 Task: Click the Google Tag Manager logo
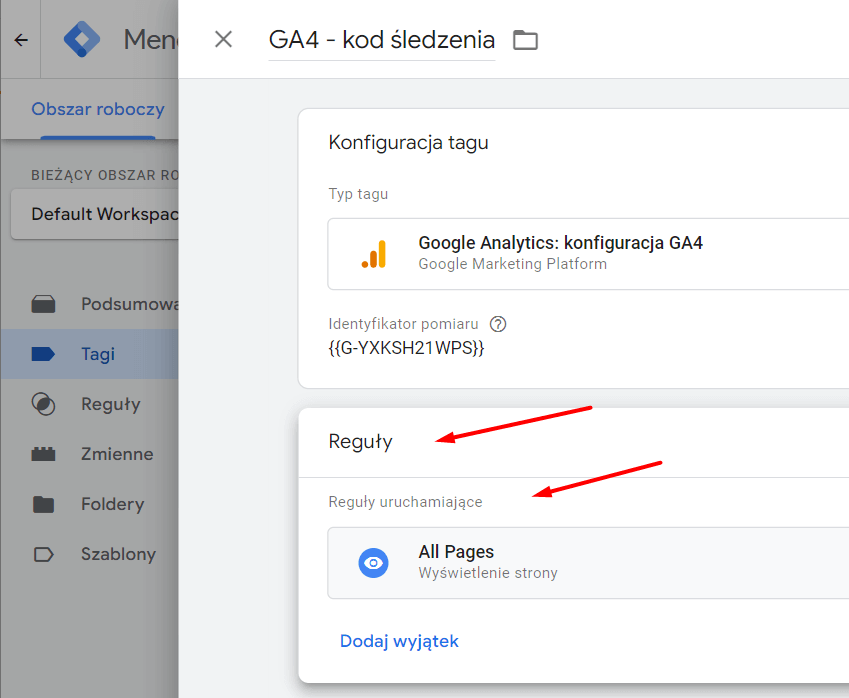(x=82, y=40)
